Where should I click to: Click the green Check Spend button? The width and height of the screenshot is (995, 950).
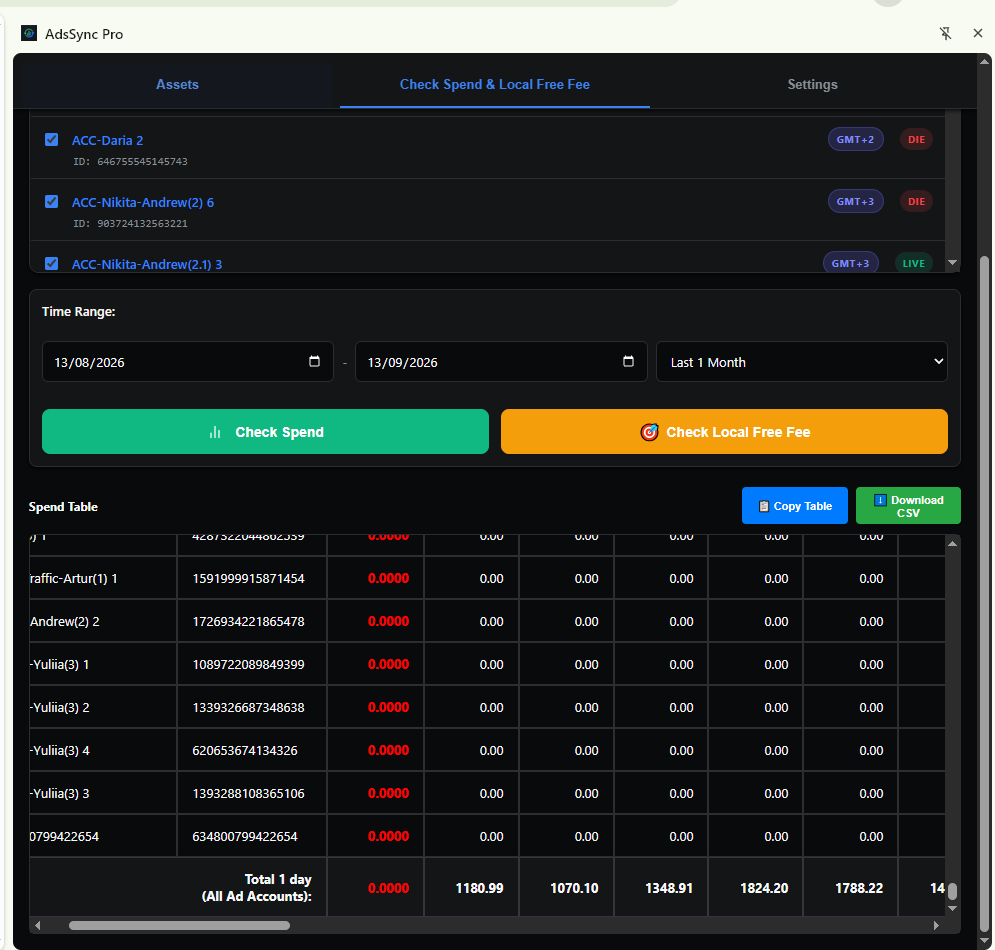click(x=265, y=432)
